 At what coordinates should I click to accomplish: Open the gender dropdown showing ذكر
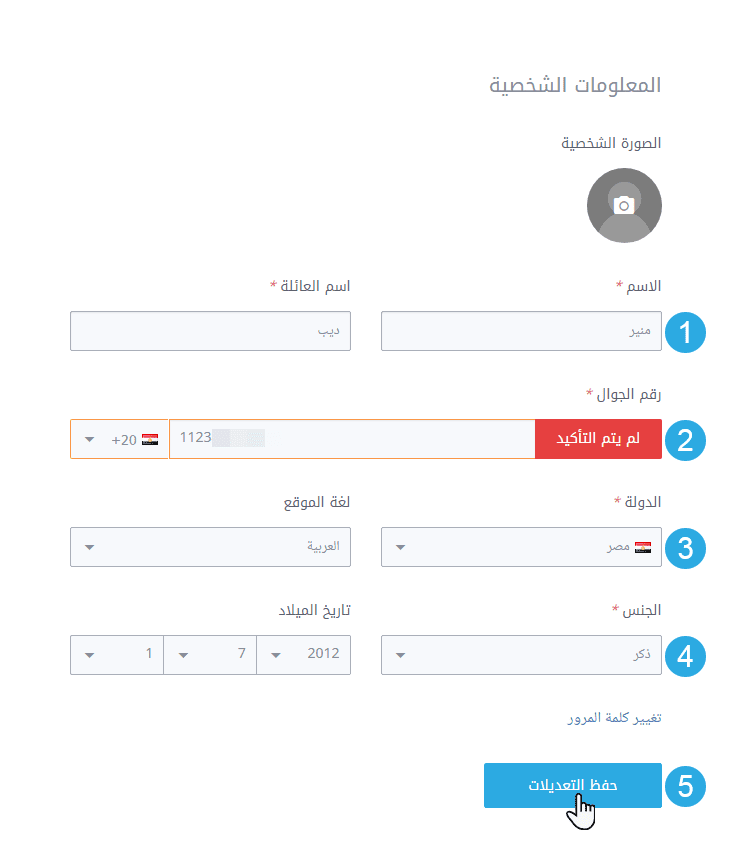click(520, 655)
